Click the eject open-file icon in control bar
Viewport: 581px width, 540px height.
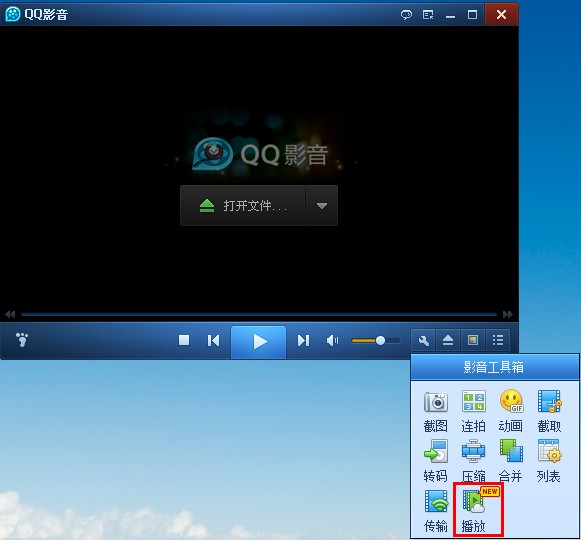(448, 340)
